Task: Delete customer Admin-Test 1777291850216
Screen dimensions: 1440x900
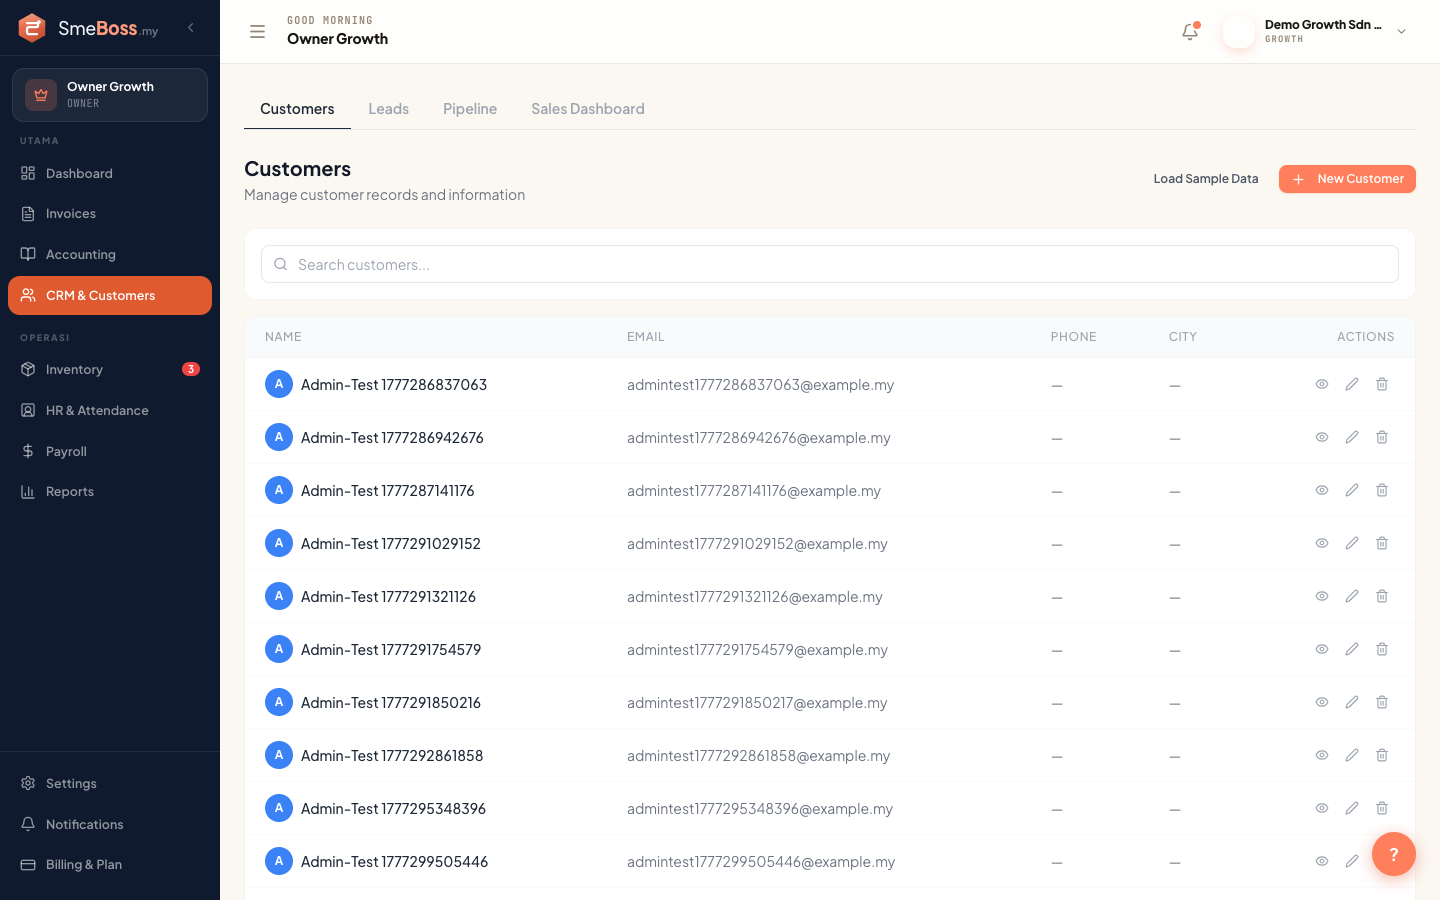Action: (x=1382, y=702)
